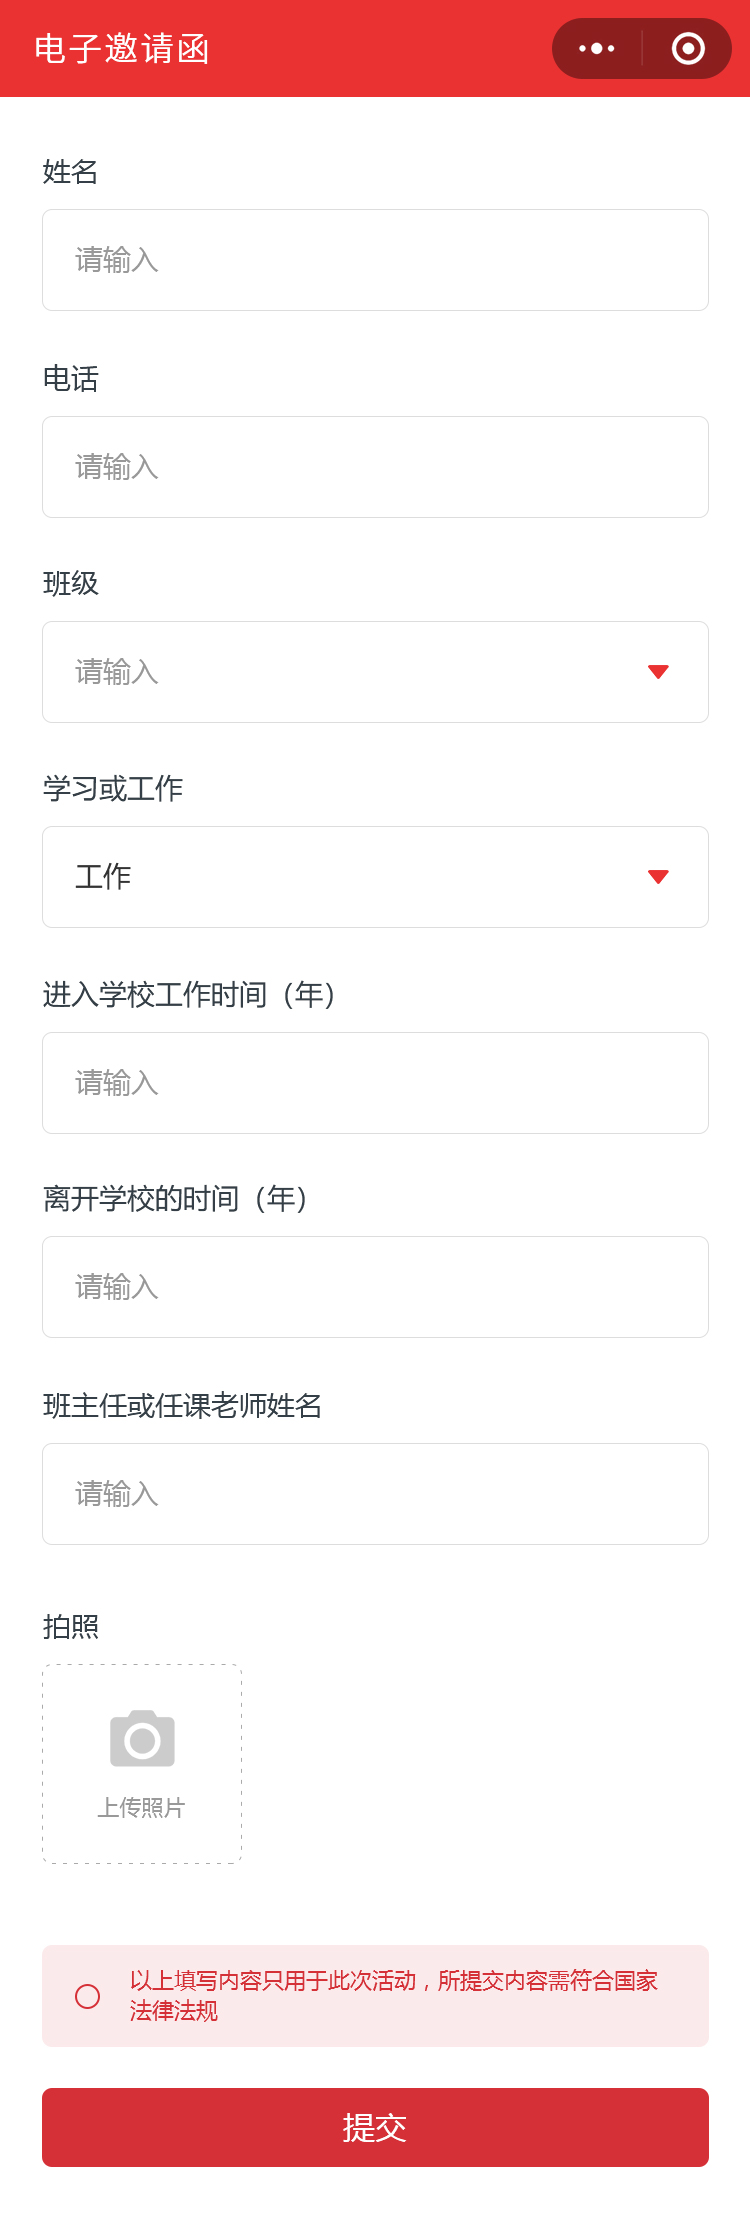Viewport: 750px width, 2221px height.
Task: Click the 离开学校的时间 input box
Action: point(375,1287)
